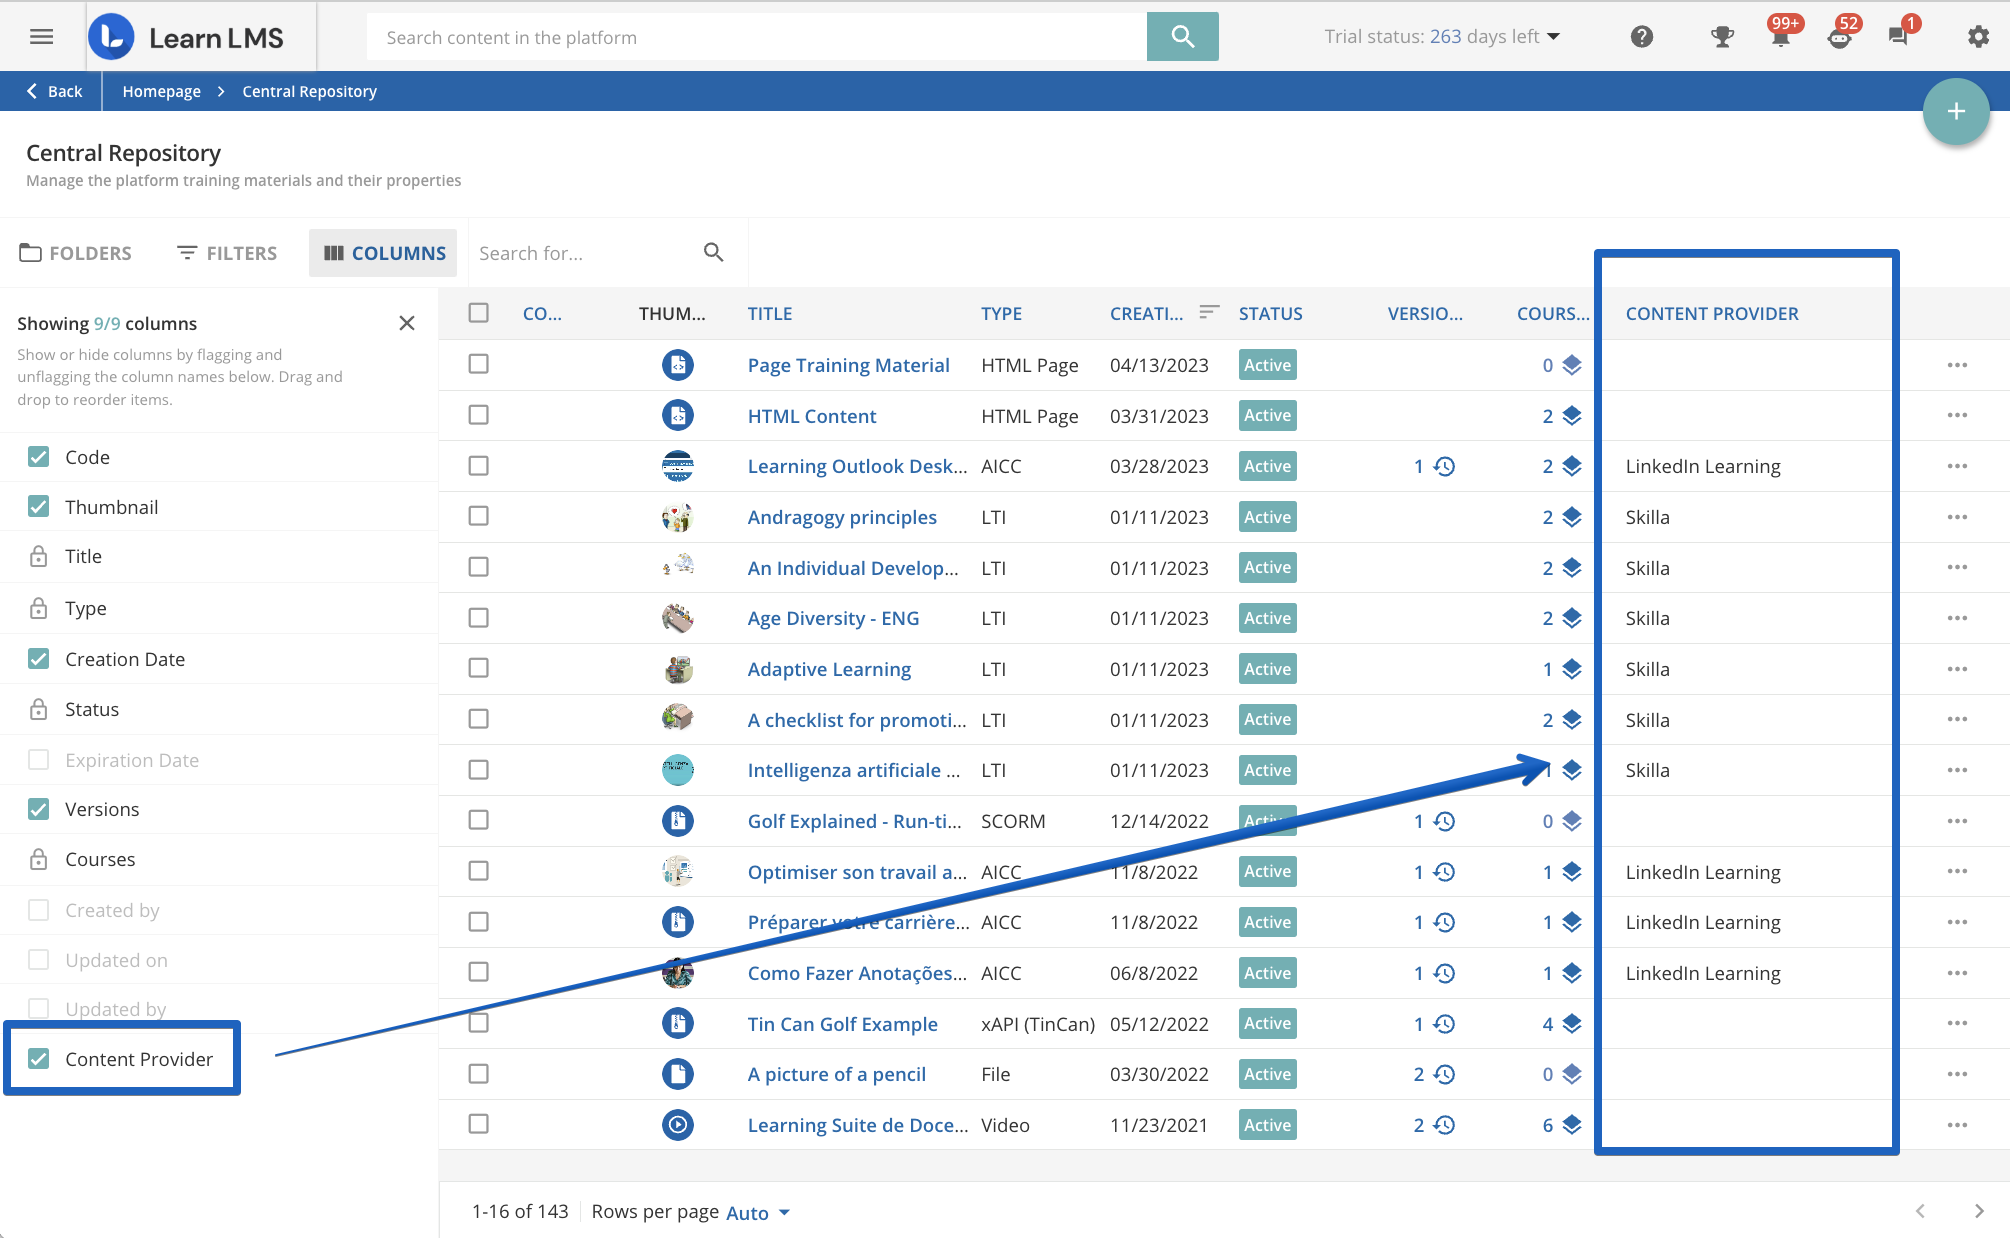
Task: Enable the Expiration Date column checkbox
Action: pos(38,760)
